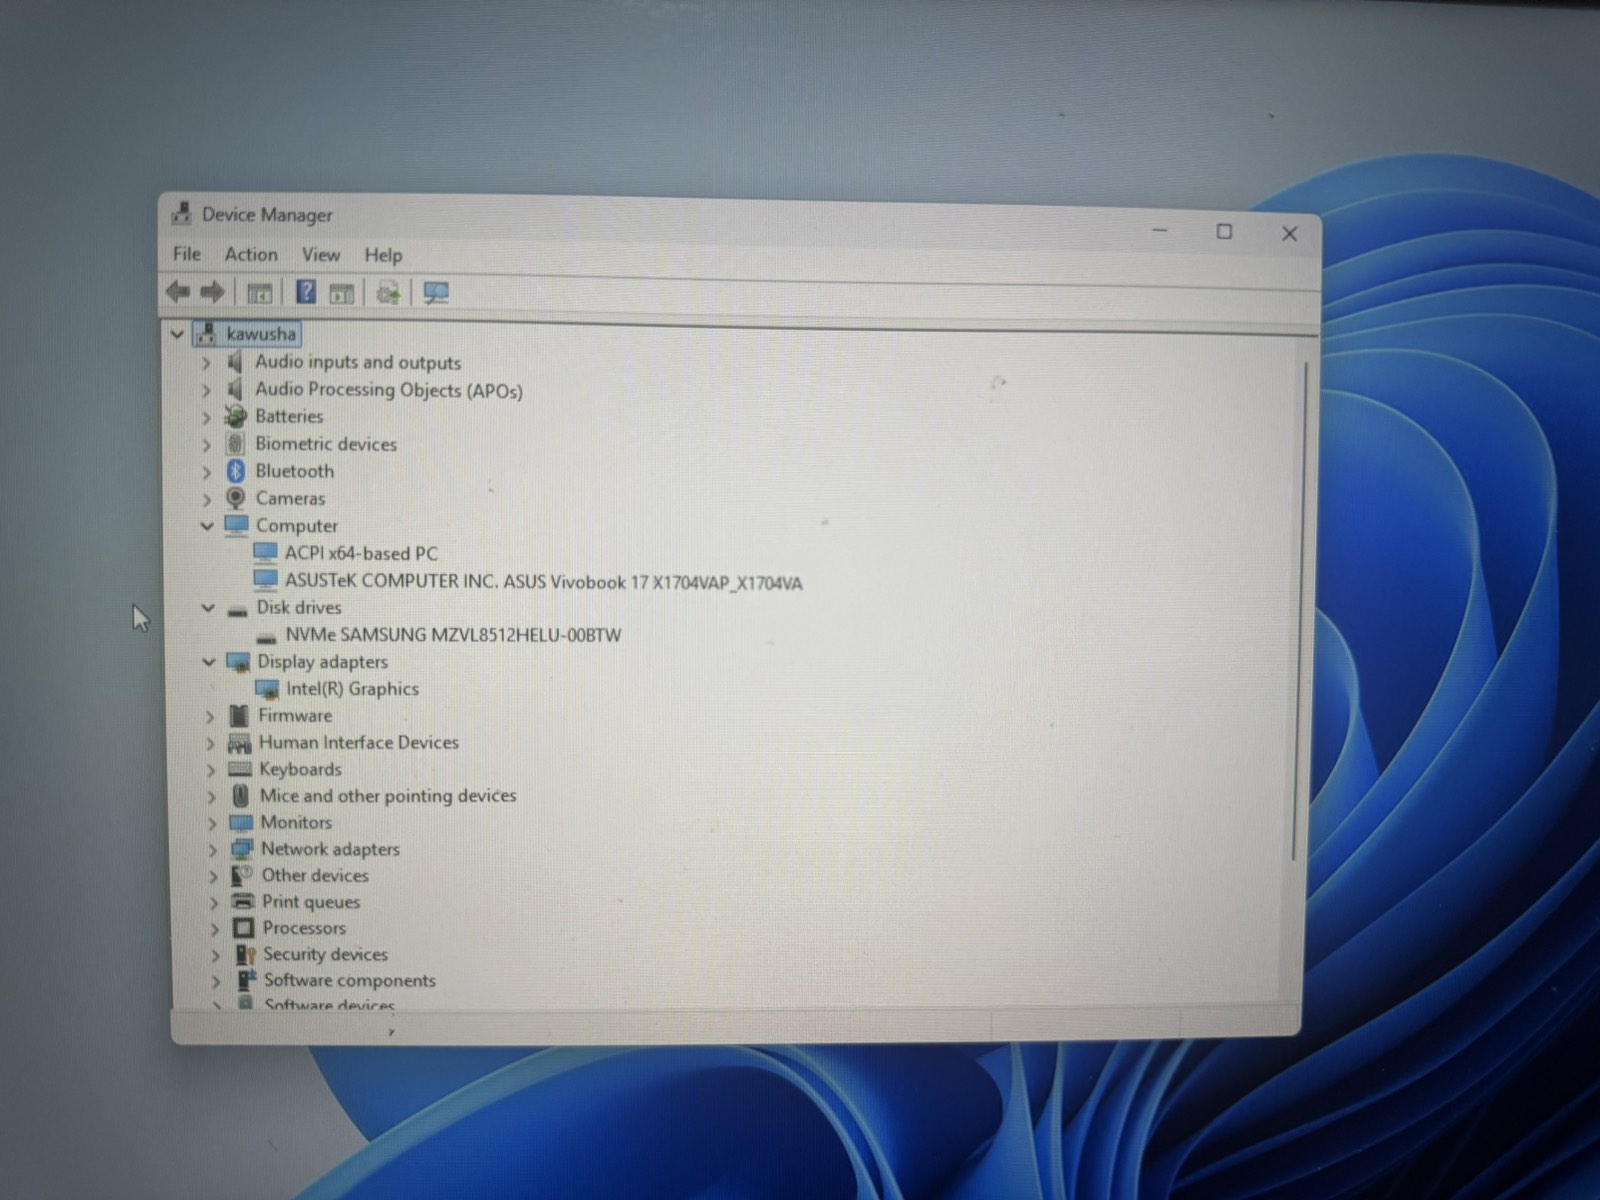Expand the Audio inputs and outputs node
Image resolution: width=1600 pixels, height=1200 pixels.
pos(207,363)
